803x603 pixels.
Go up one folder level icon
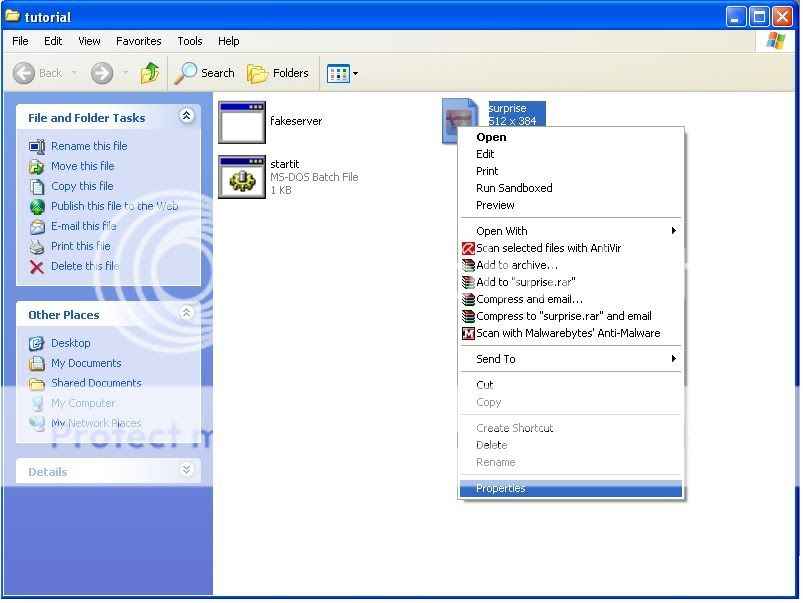[x=150, y=73]
